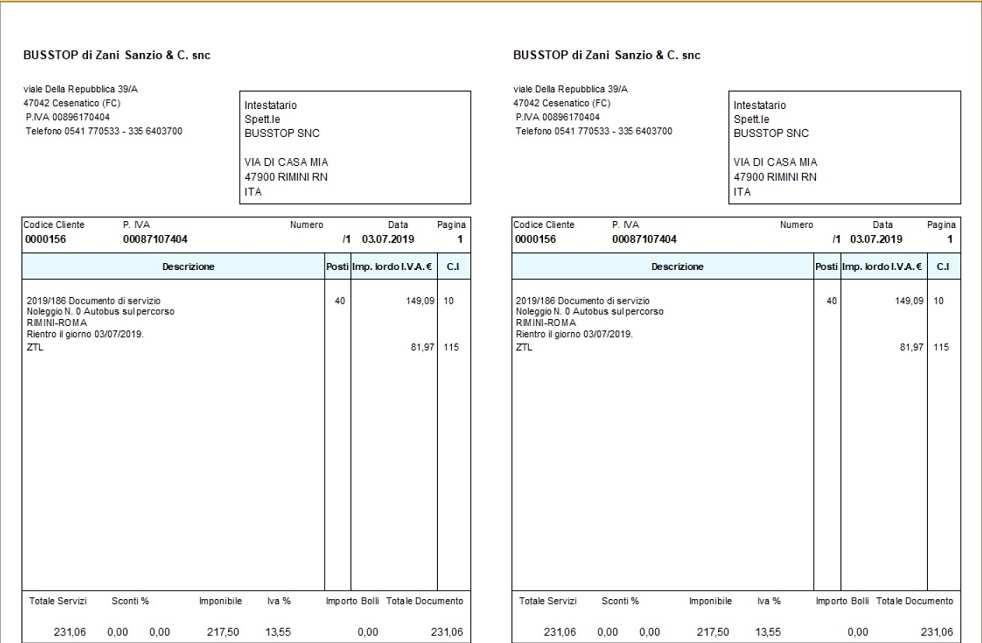The width and height of the screenshot is (982, 643).
Task: Click 'Descrizione' column header in right copy
Action: point(677,267)
